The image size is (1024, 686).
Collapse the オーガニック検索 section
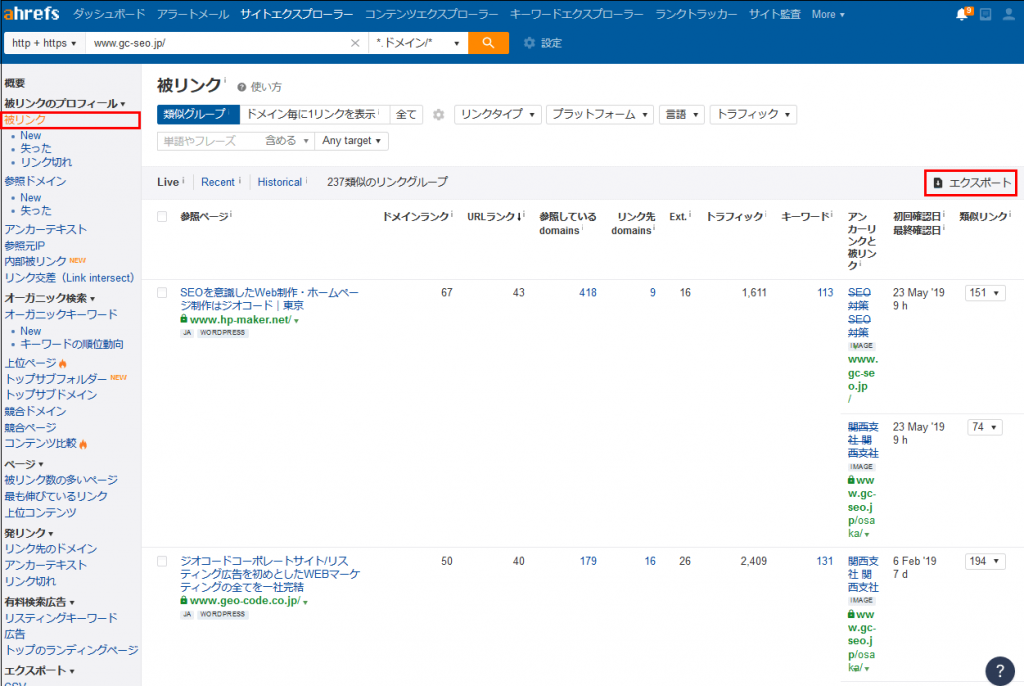coord(50,298)
